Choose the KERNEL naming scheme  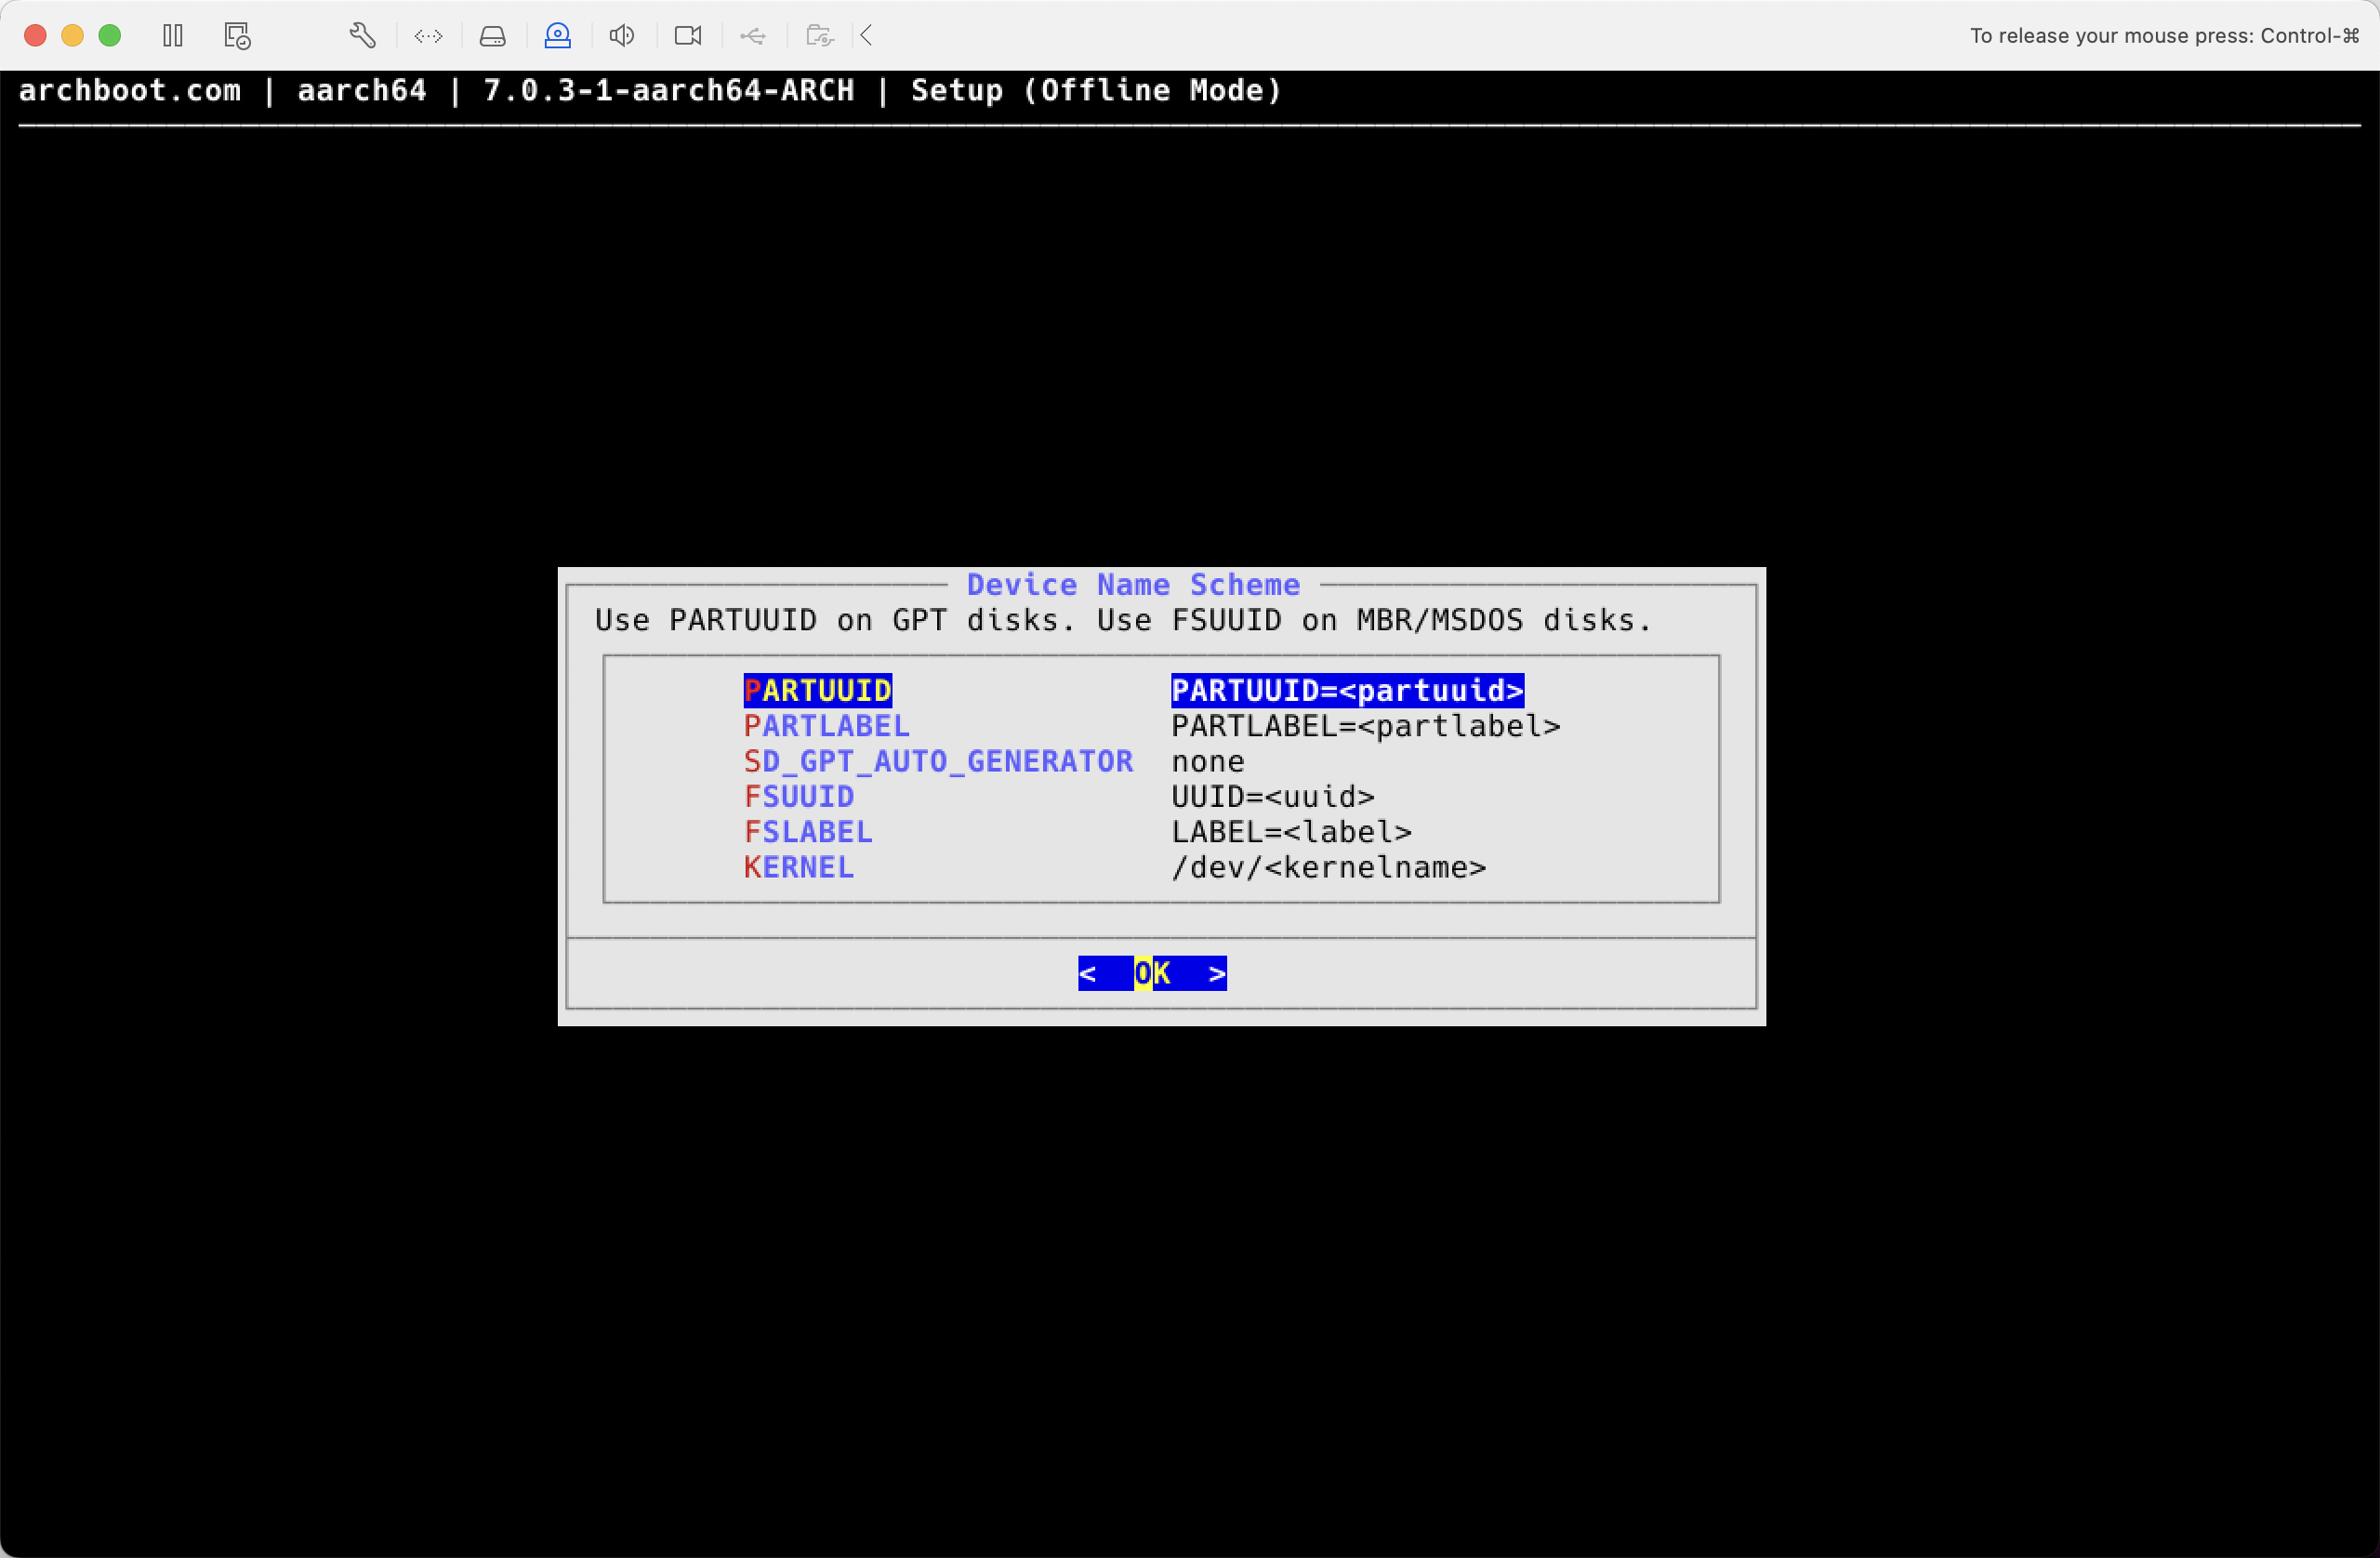pyautogui.click(x=799, y=867)
